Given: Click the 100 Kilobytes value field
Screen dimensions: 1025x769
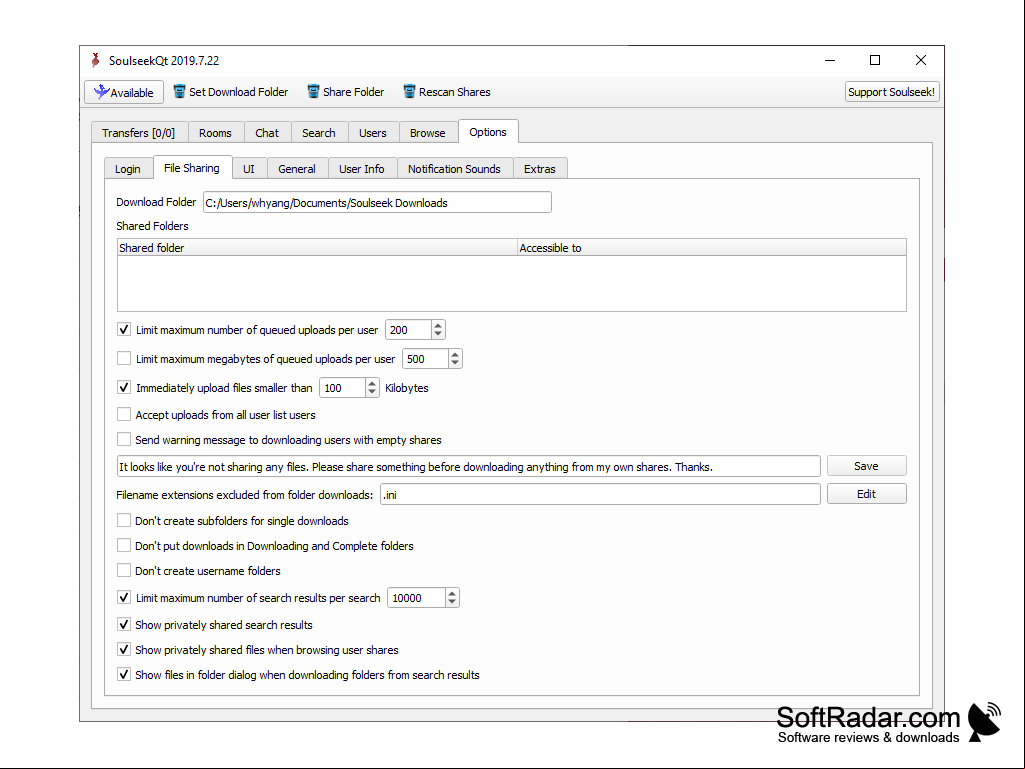Looking at the screenshot, I should [343, 388].
